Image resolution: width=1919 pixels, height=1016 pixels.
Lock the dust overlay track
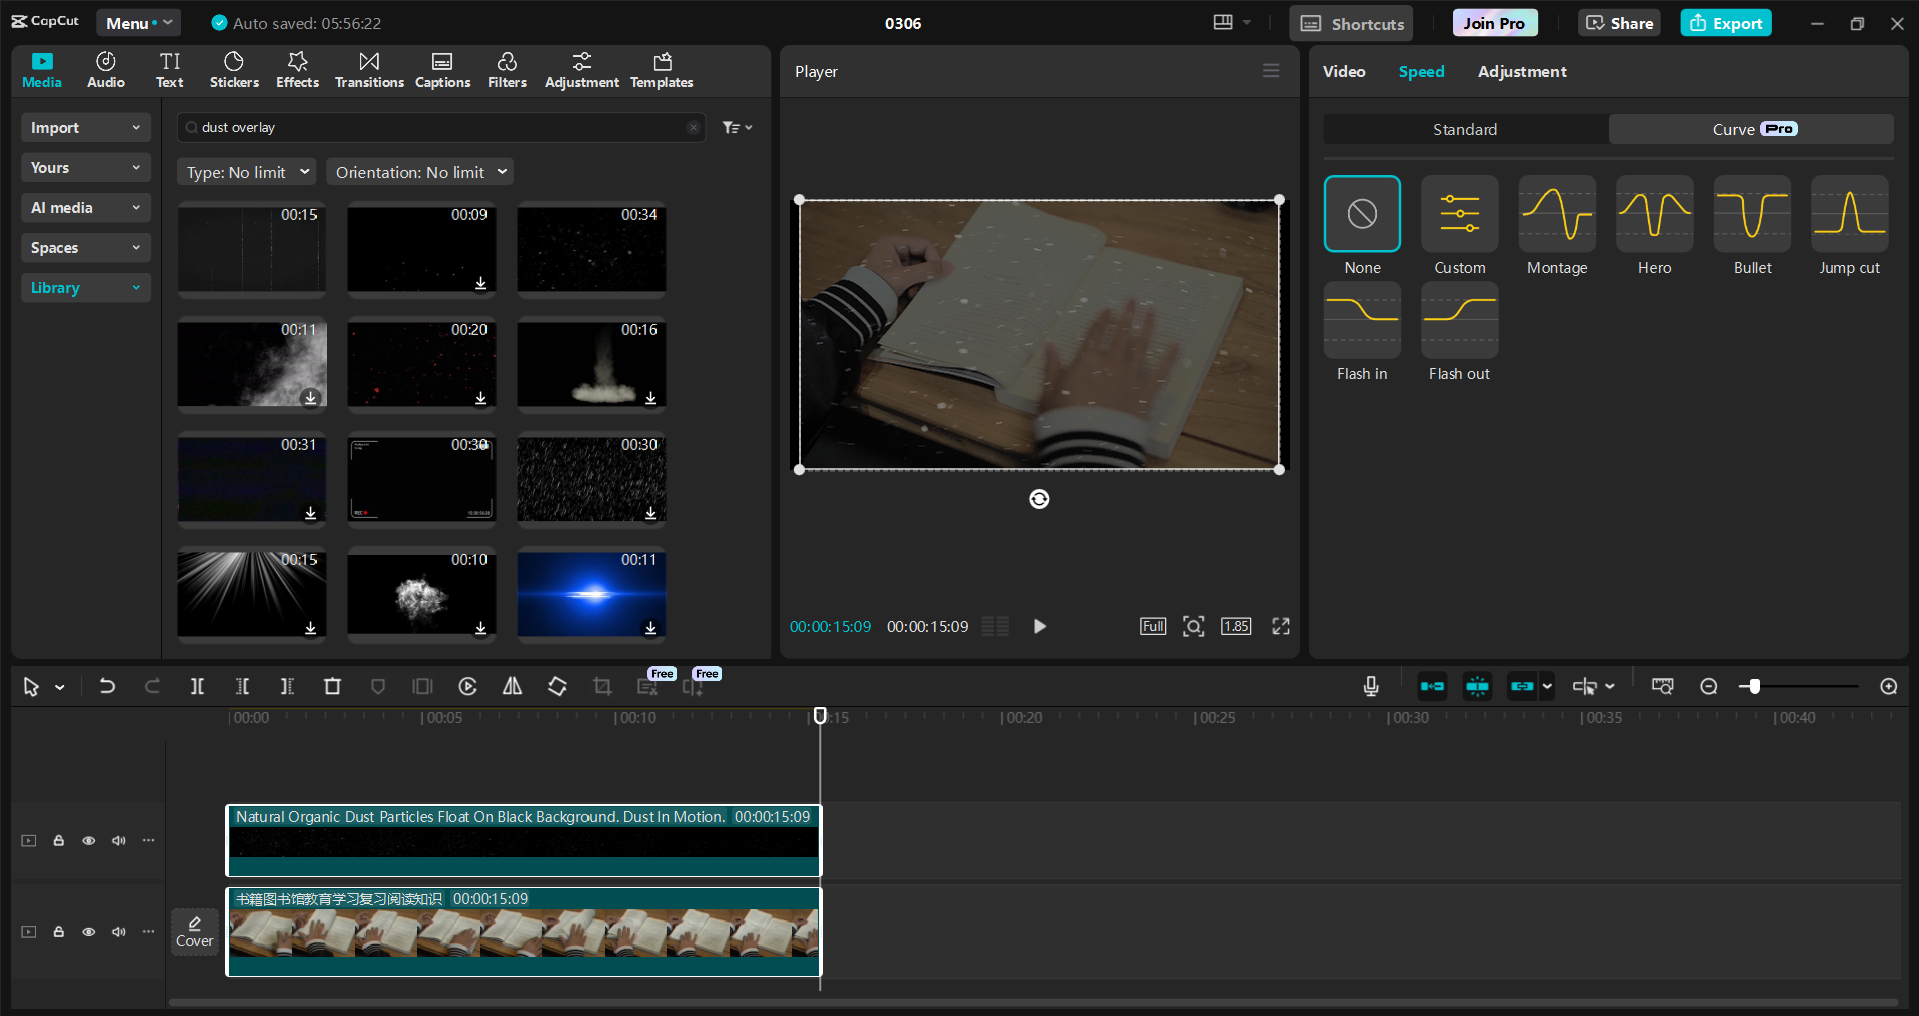click(58, 841)
